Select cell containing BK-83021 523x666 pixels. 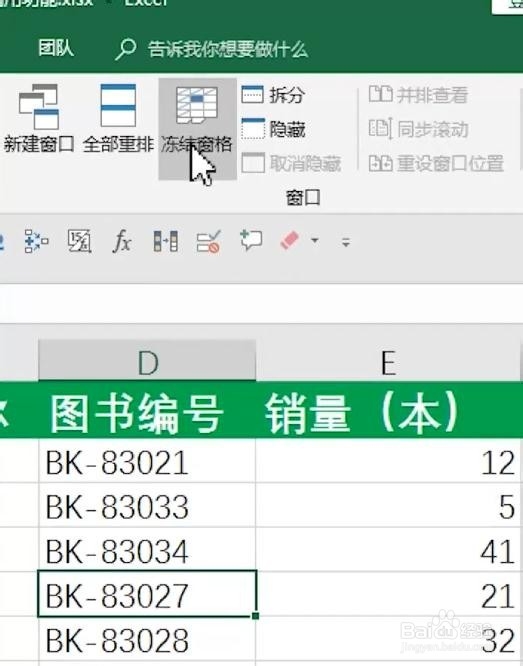tap(147, 461)
